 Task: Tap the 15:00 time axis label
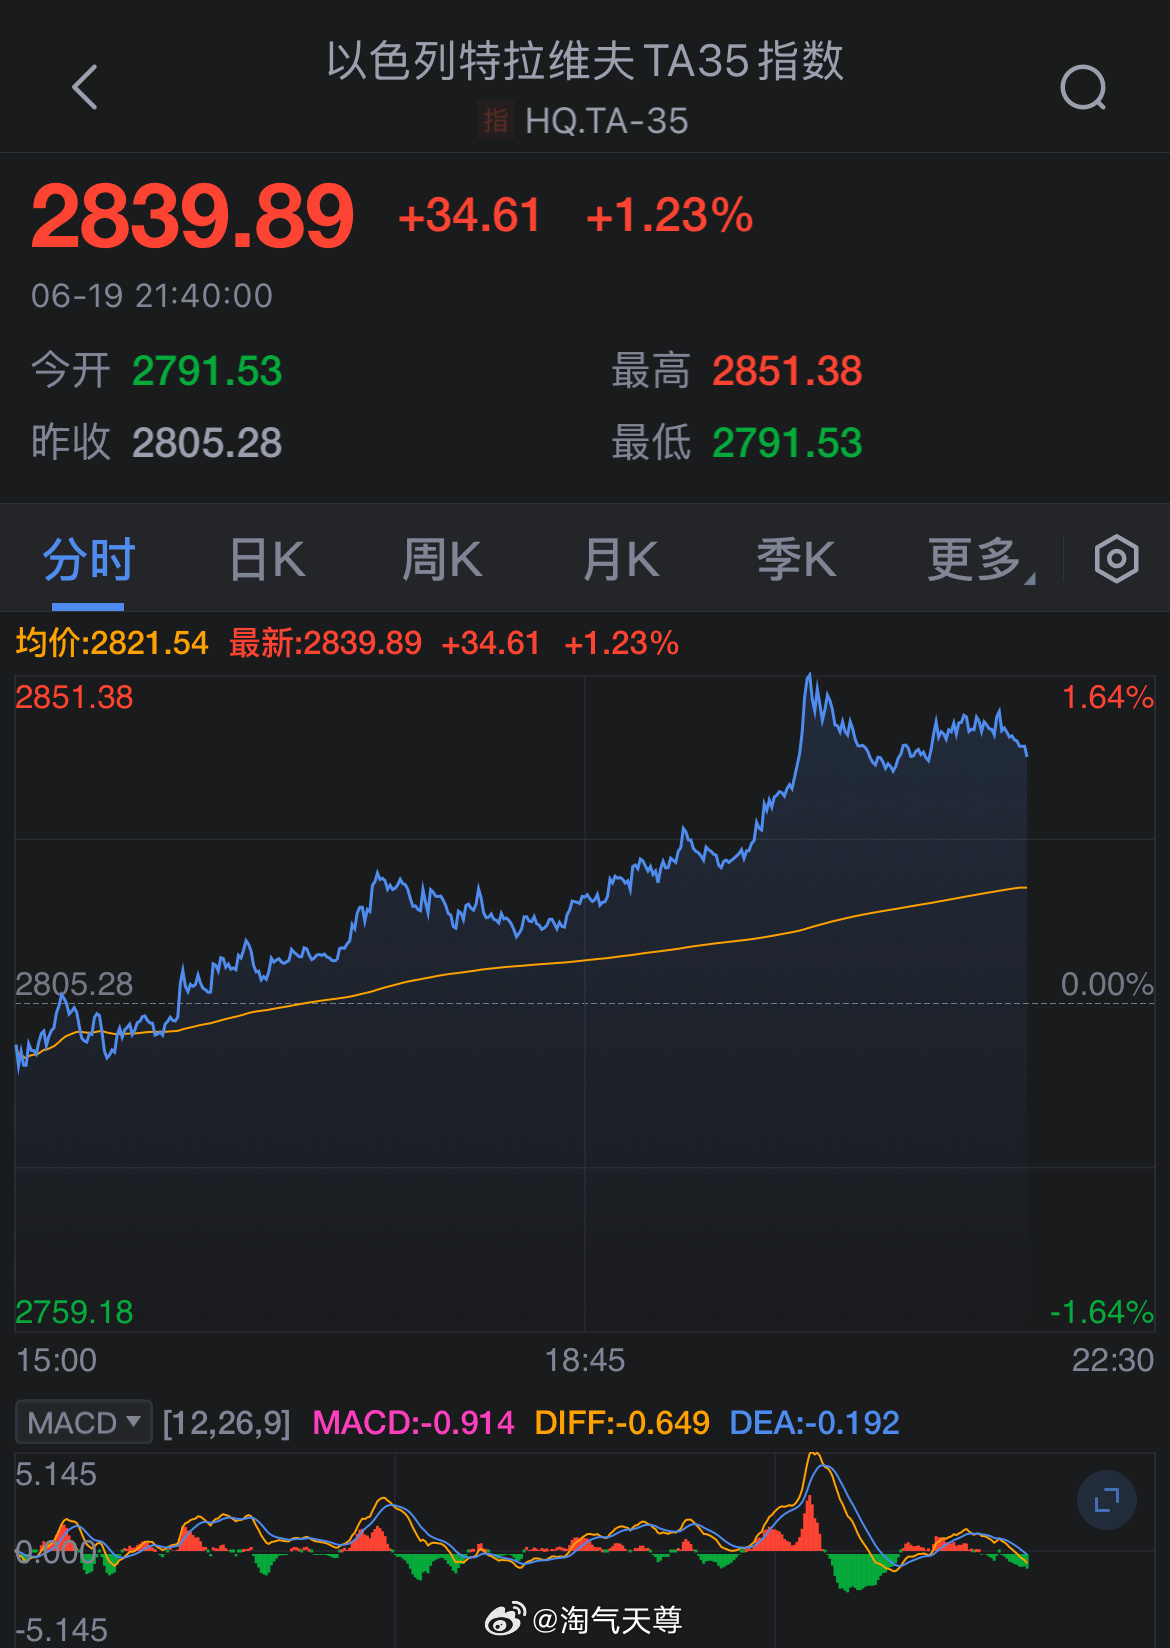56,1360
